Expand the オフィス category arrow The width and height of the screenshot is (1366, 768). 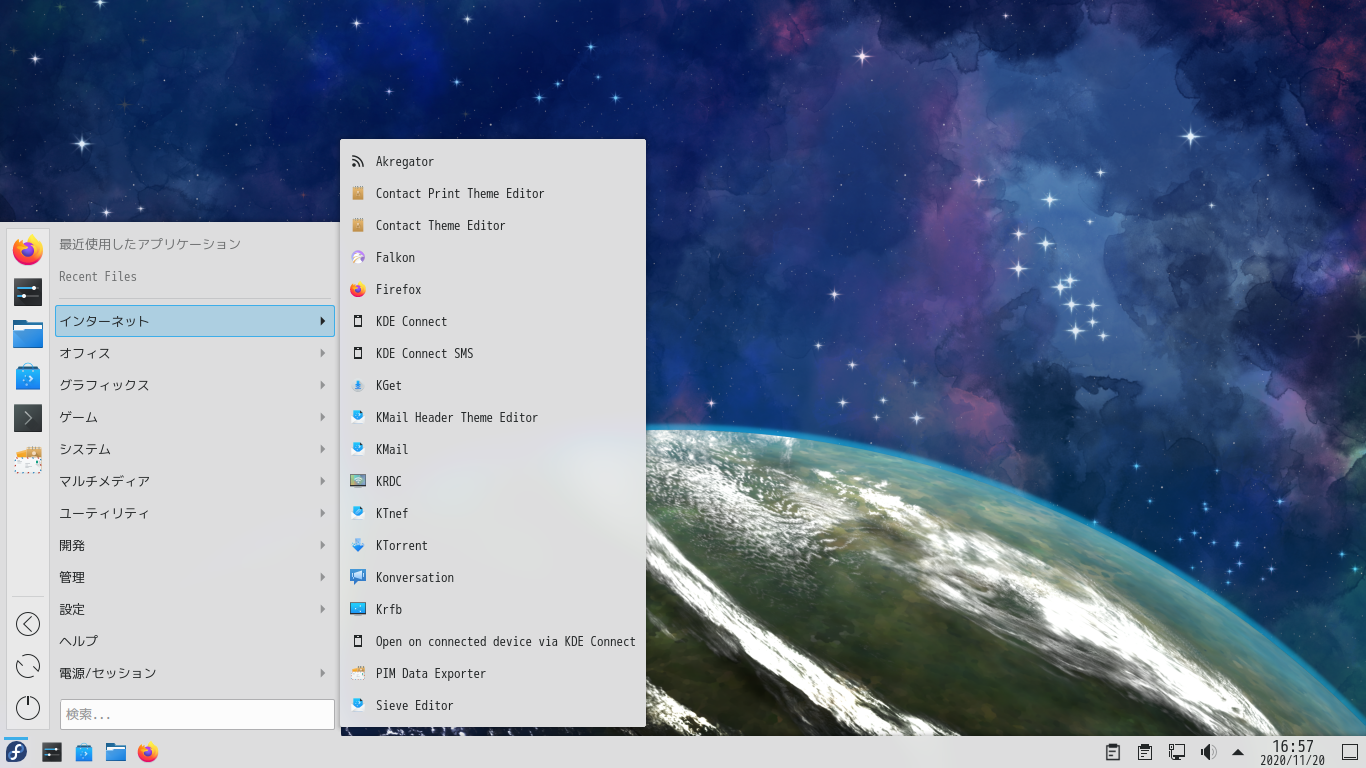(322, 353)
